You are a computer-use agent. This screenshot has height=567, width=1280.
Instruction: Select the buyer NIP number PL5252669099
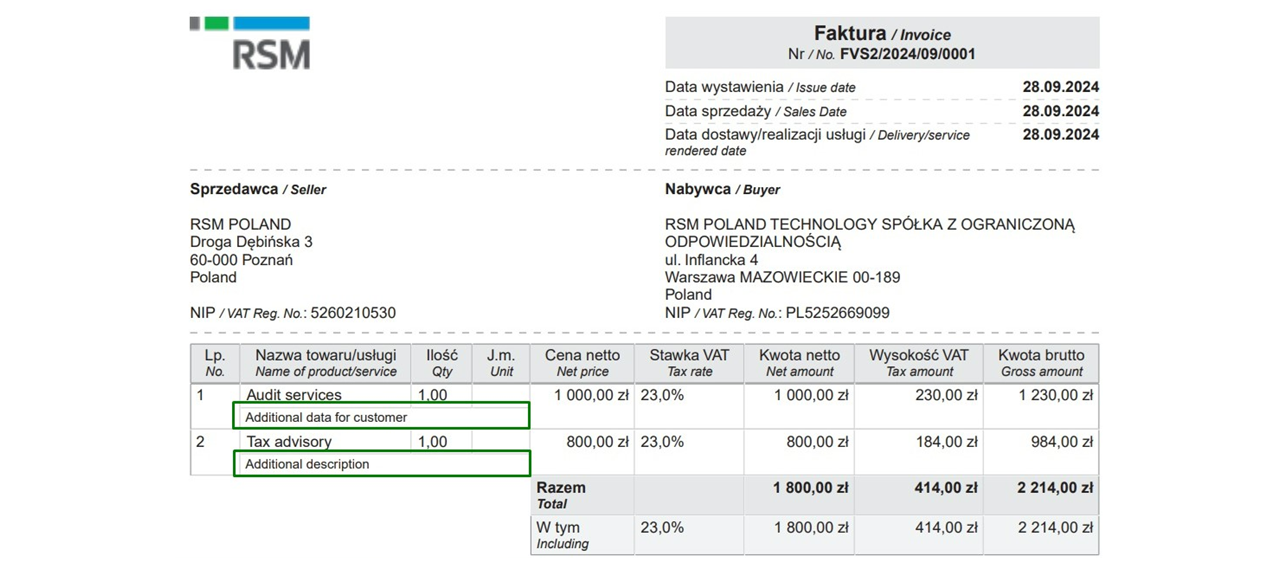[837, 313]
